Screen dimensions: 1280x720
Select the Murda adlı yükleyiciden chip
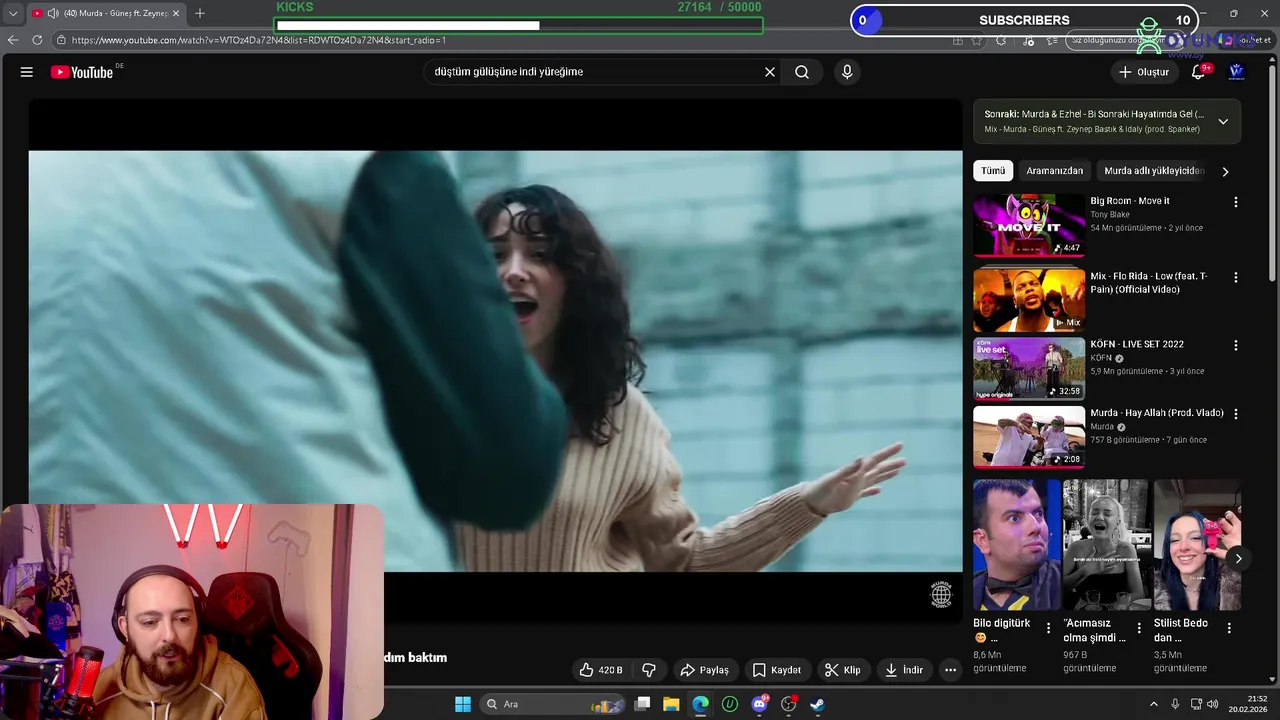(x=1153, y=171)
